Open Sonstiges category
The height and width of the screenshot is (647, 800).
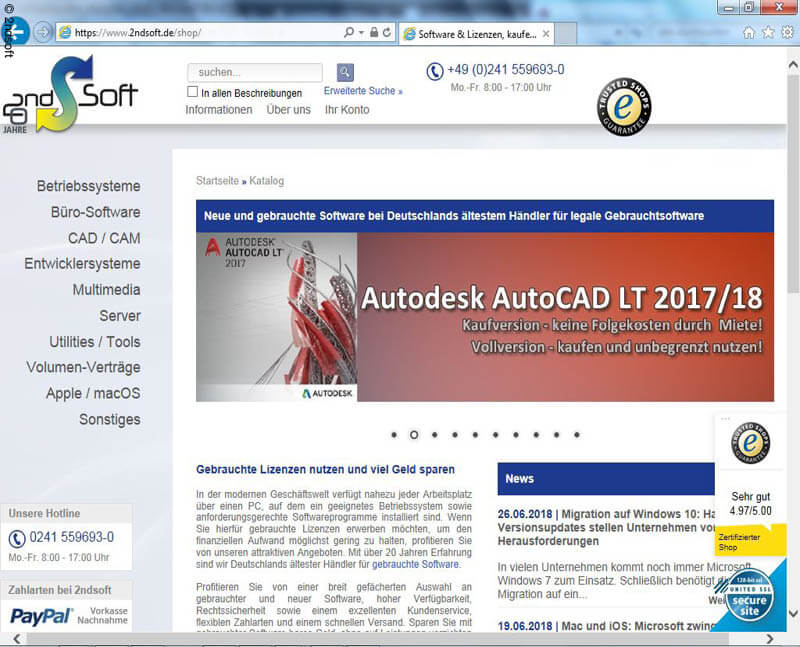coord(110,419)
